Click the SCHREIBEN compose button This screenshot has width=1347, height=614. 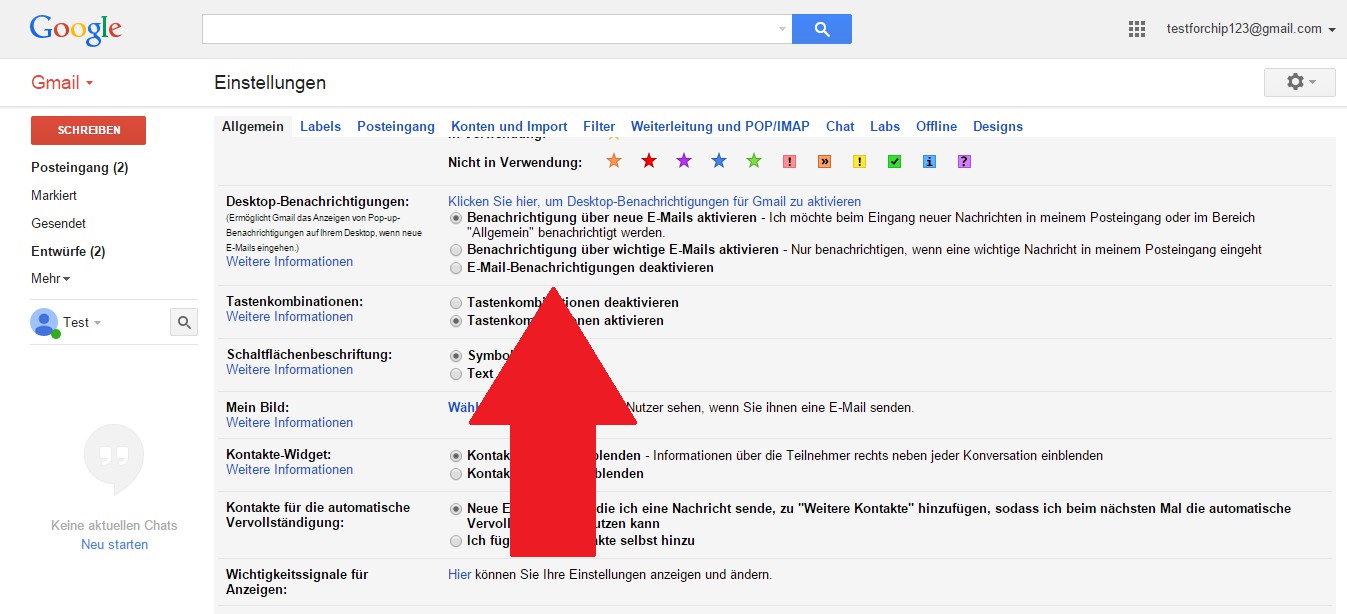88,130
